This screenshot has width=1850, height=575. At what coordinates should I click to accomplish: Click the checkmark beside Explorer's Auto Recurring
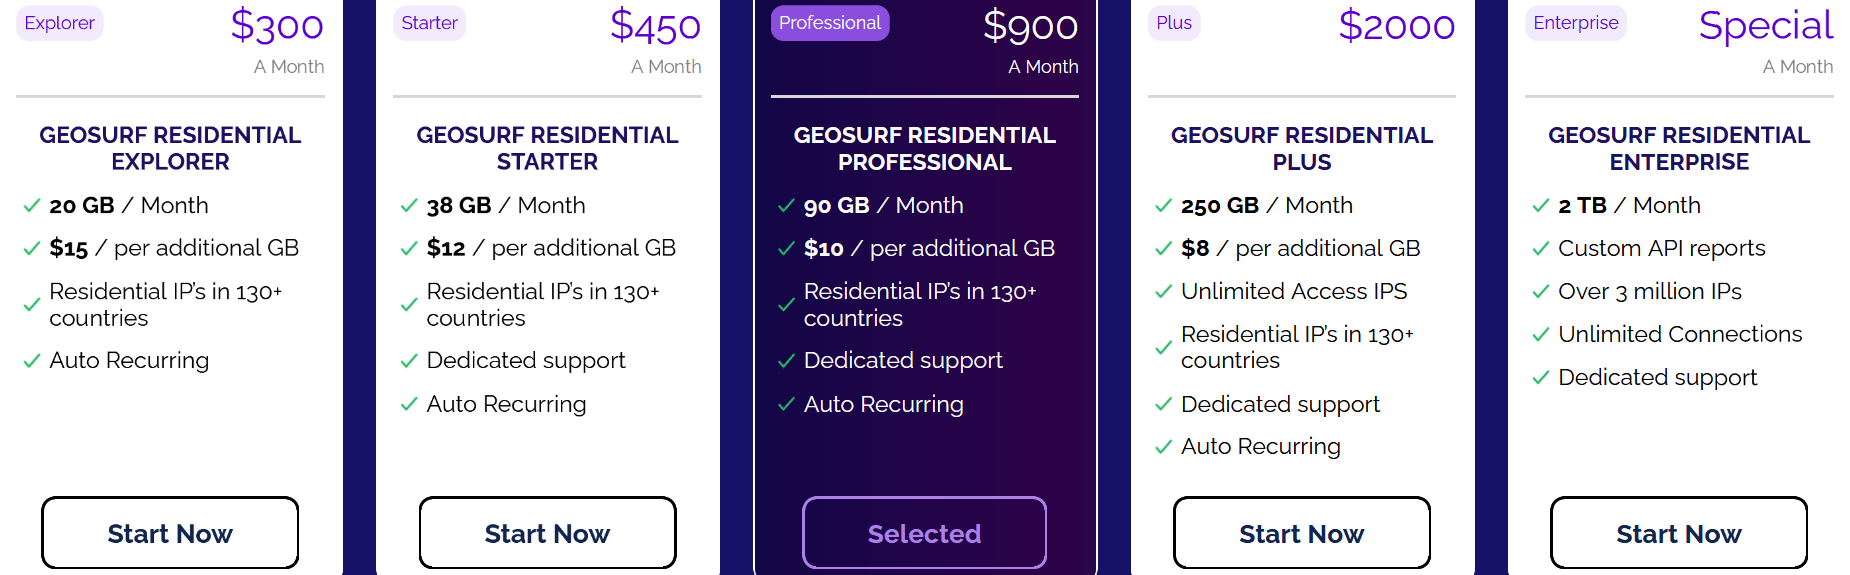tap(32, 361)
